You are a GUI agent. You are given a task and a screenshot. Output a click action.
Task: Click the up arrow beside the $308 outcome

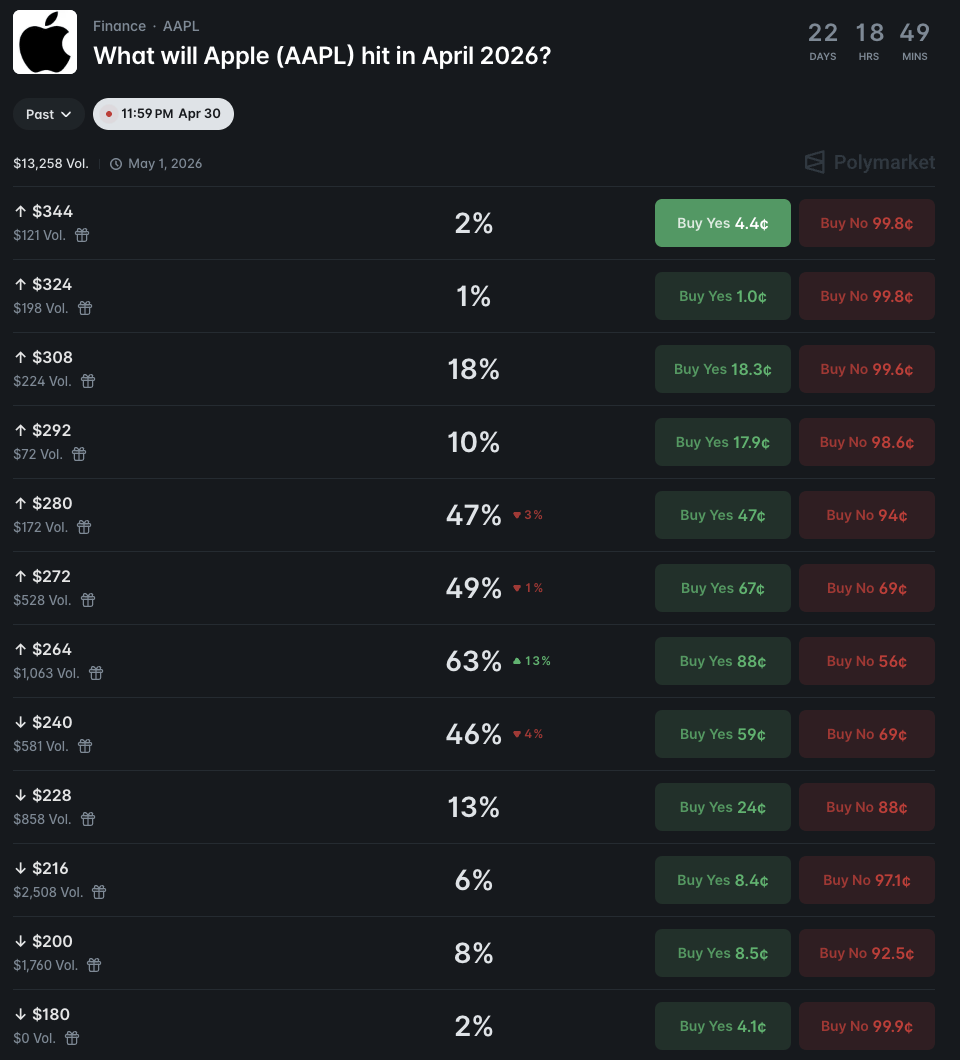pyautogui.click(x=22, y=356)
